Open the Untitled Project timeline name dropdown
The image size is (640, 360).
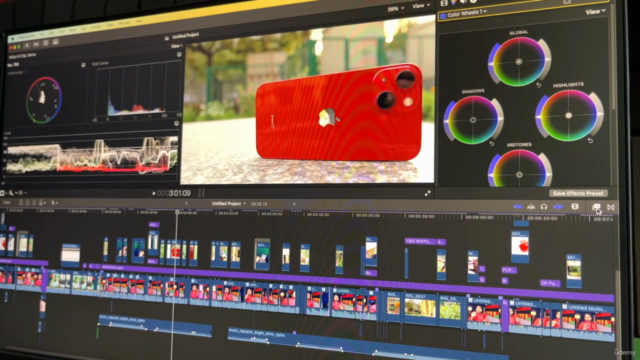tap(229, 203)
